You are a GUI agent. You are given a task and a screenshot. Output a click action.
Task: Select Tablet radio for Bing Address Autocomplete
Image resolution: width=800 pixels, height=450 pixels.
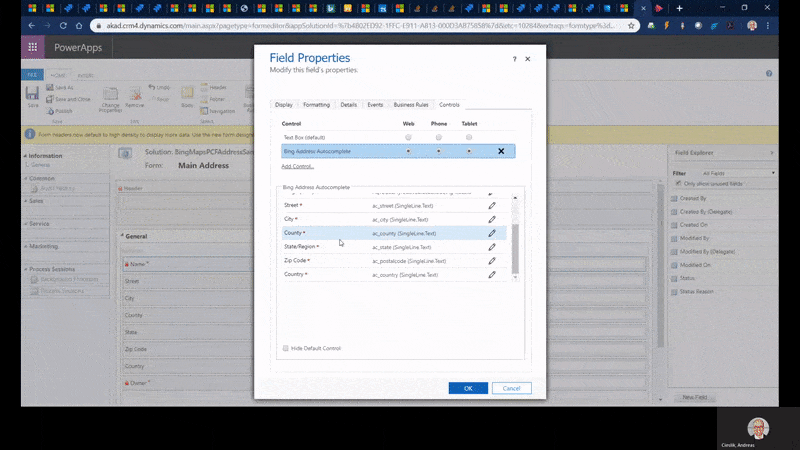tap(469, 151)
